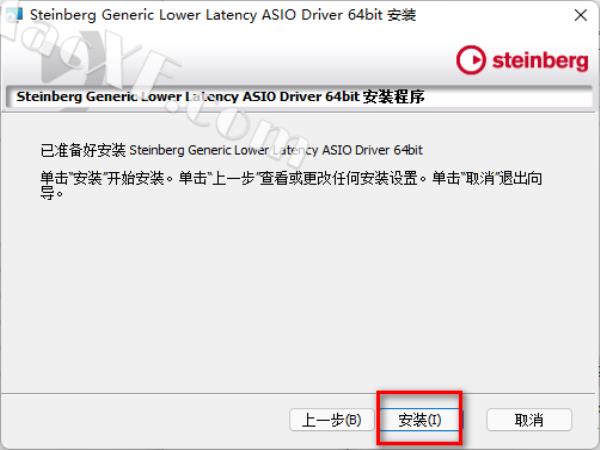Click the 已准备好安装 ready message line
The height and width of the screenshot is (450, 600).
(x=232, y=150)
